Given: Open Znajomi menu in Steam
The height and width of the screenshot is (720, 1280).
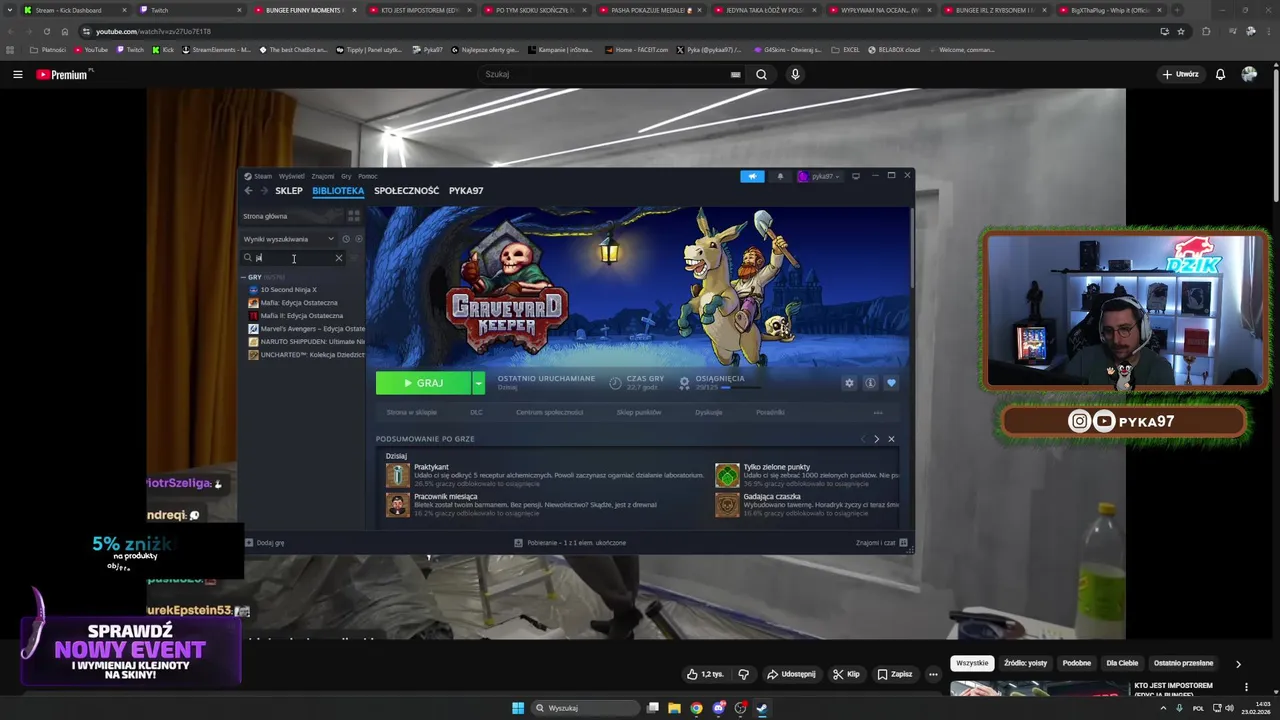Looking at the screenshot, I should 322,176.
